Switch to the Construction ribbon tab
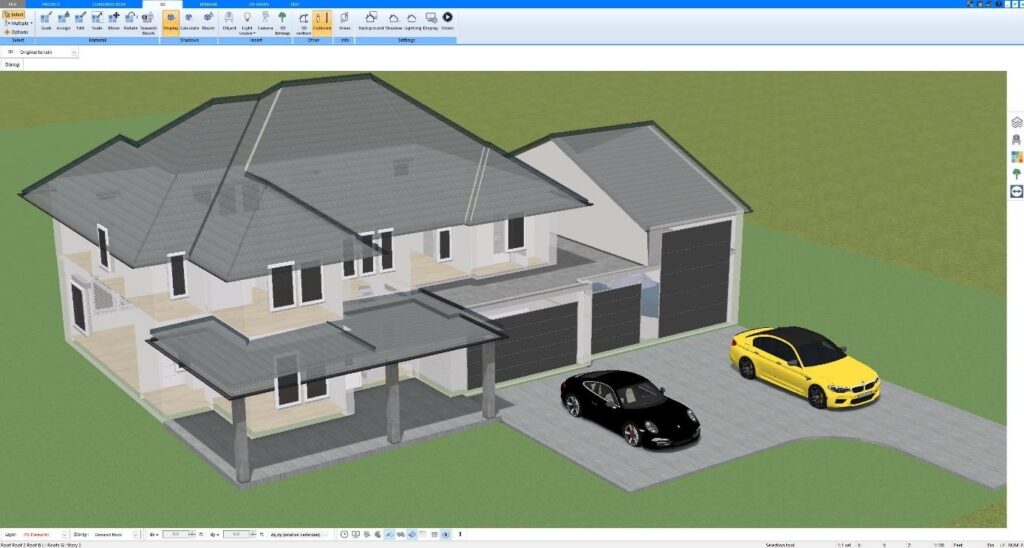 (110, 4)
